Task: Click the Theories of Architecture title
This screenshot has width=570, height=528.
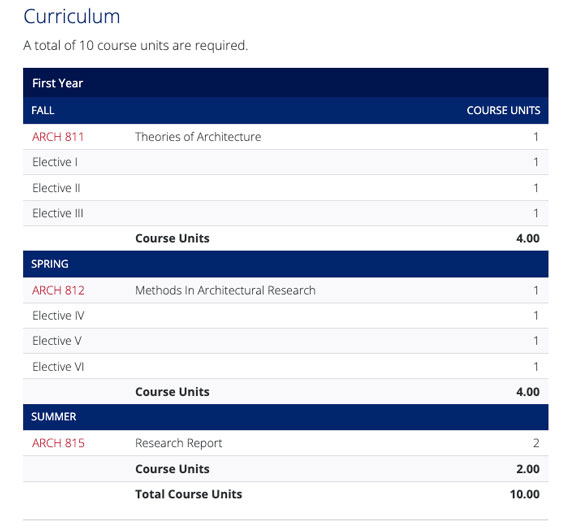Action: (198, 137)
